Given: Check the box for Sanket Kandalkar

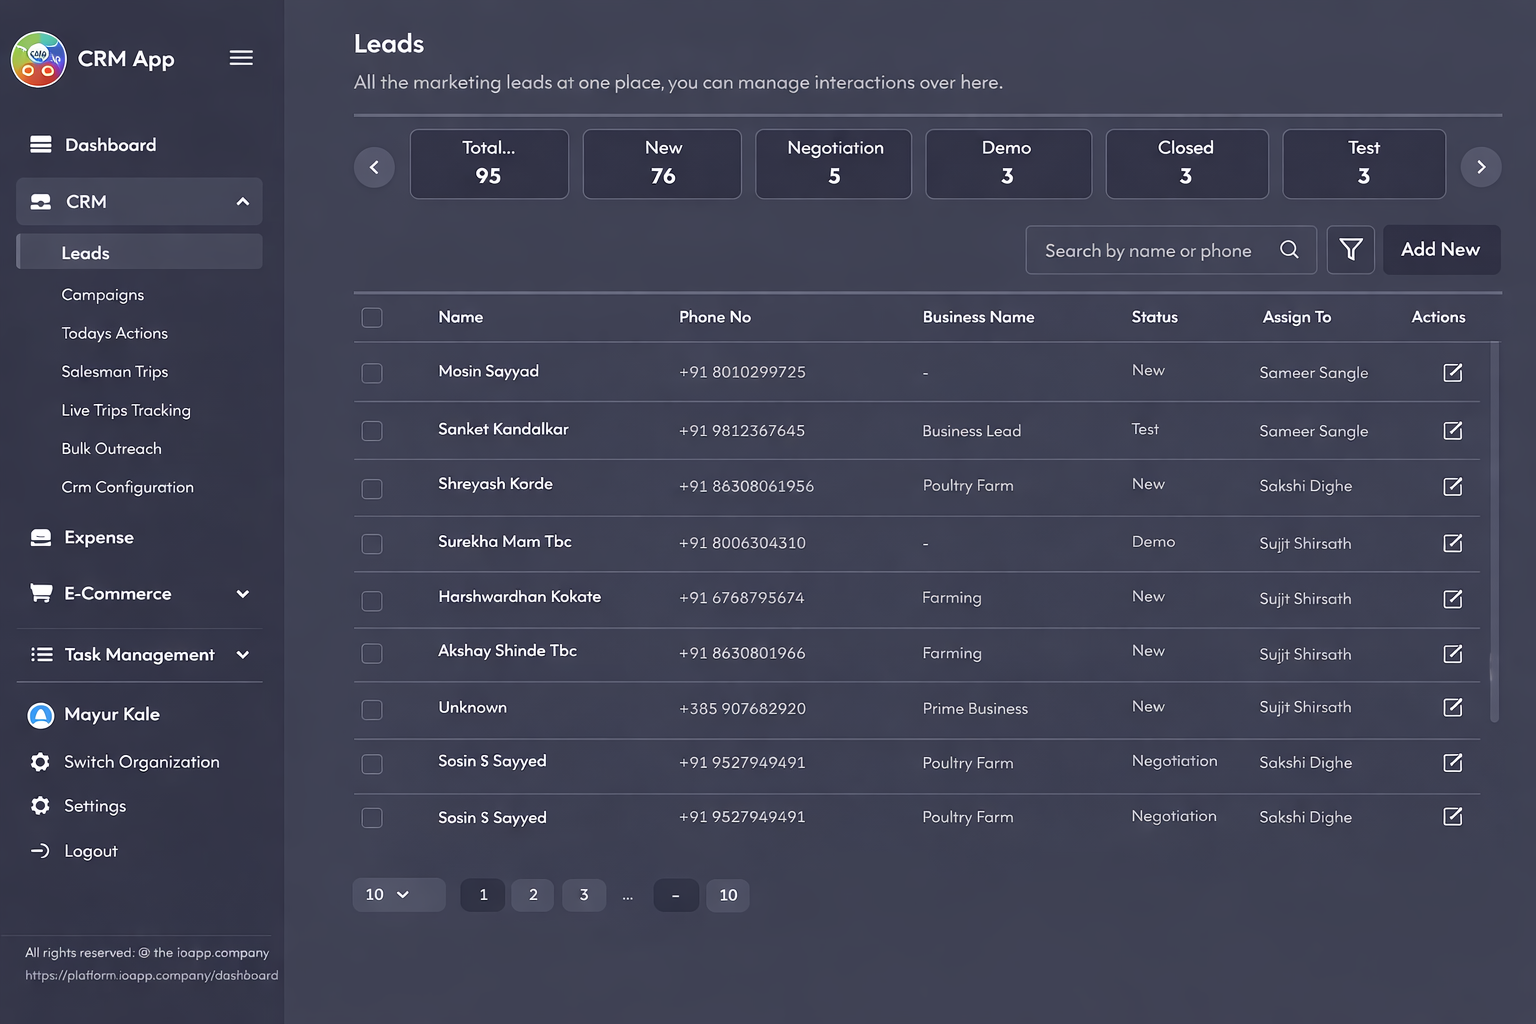Looking at the screenshot, I should (372, 431).
